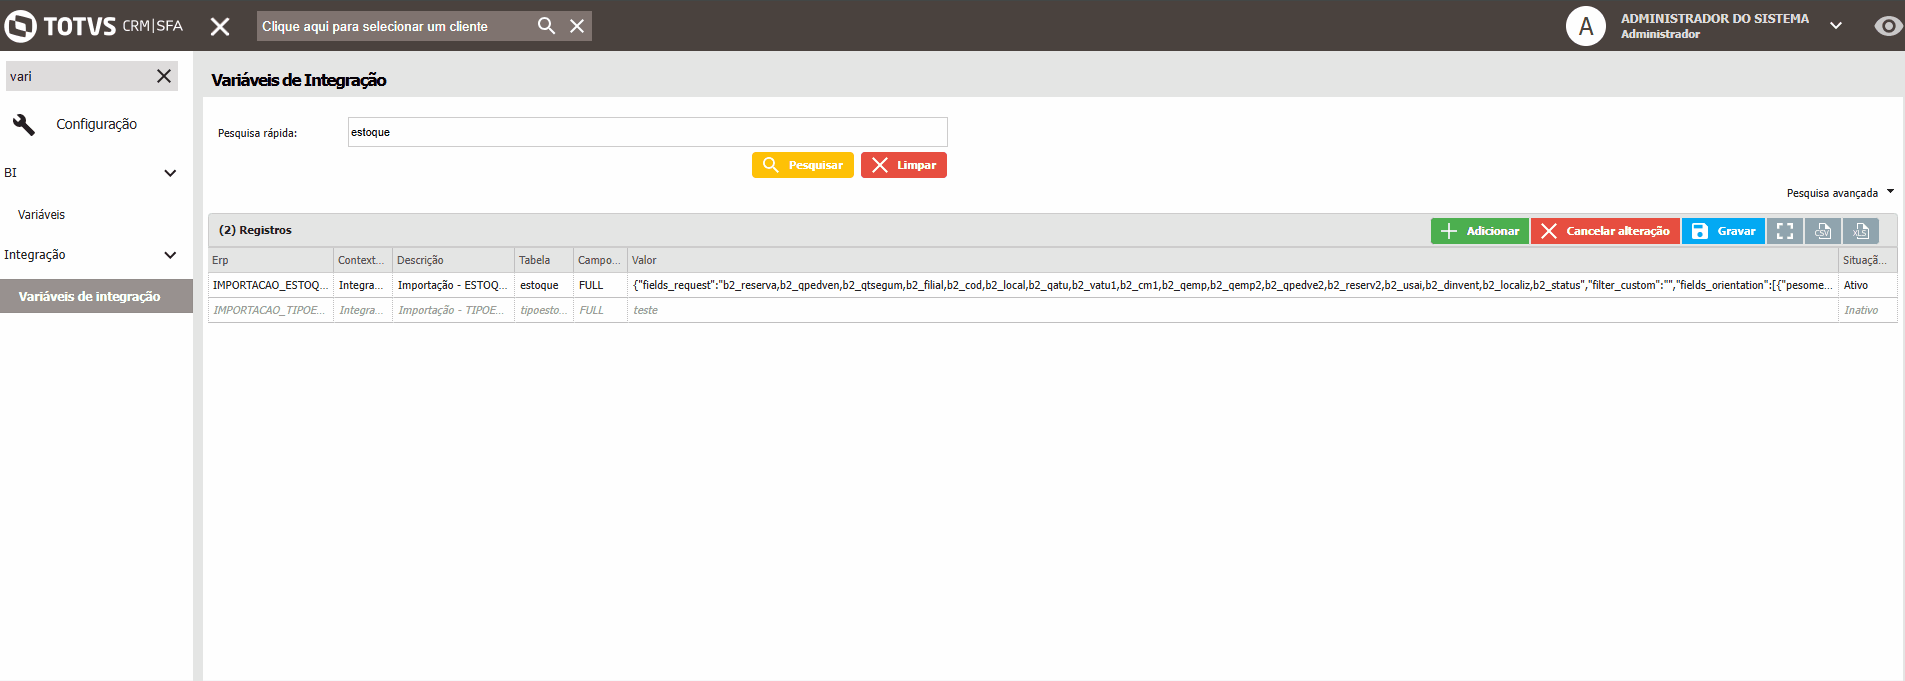Click the 'teste' value cell

click(1232, 310)
